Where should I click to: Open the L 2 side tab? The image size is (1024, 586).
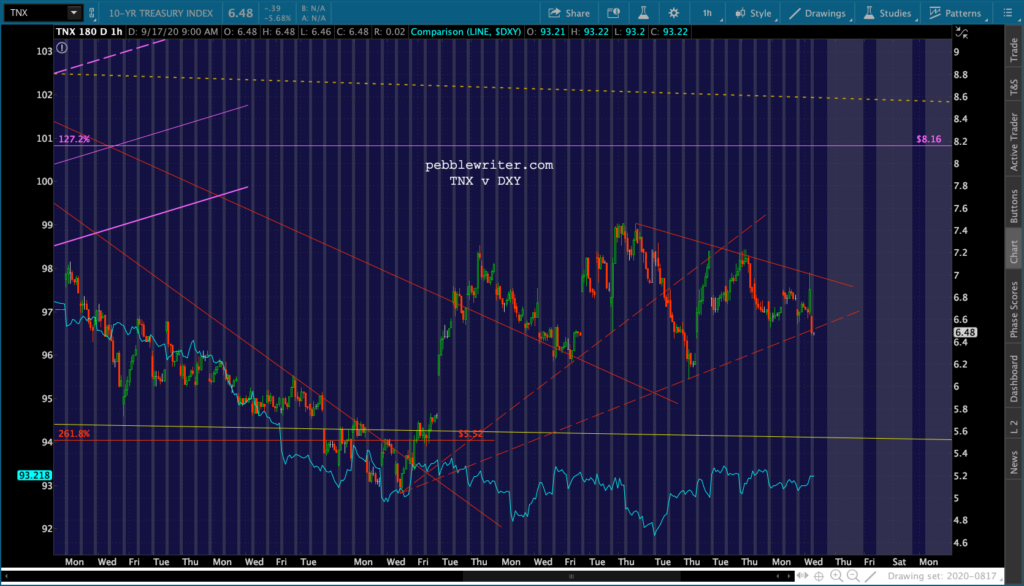pyautogui.click(x=1014, y=427)
